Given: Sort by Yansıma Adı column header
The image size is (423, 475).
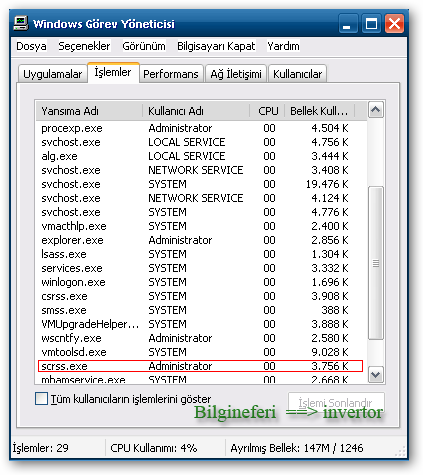Looking at the screenshot, I should coord(89,111).
